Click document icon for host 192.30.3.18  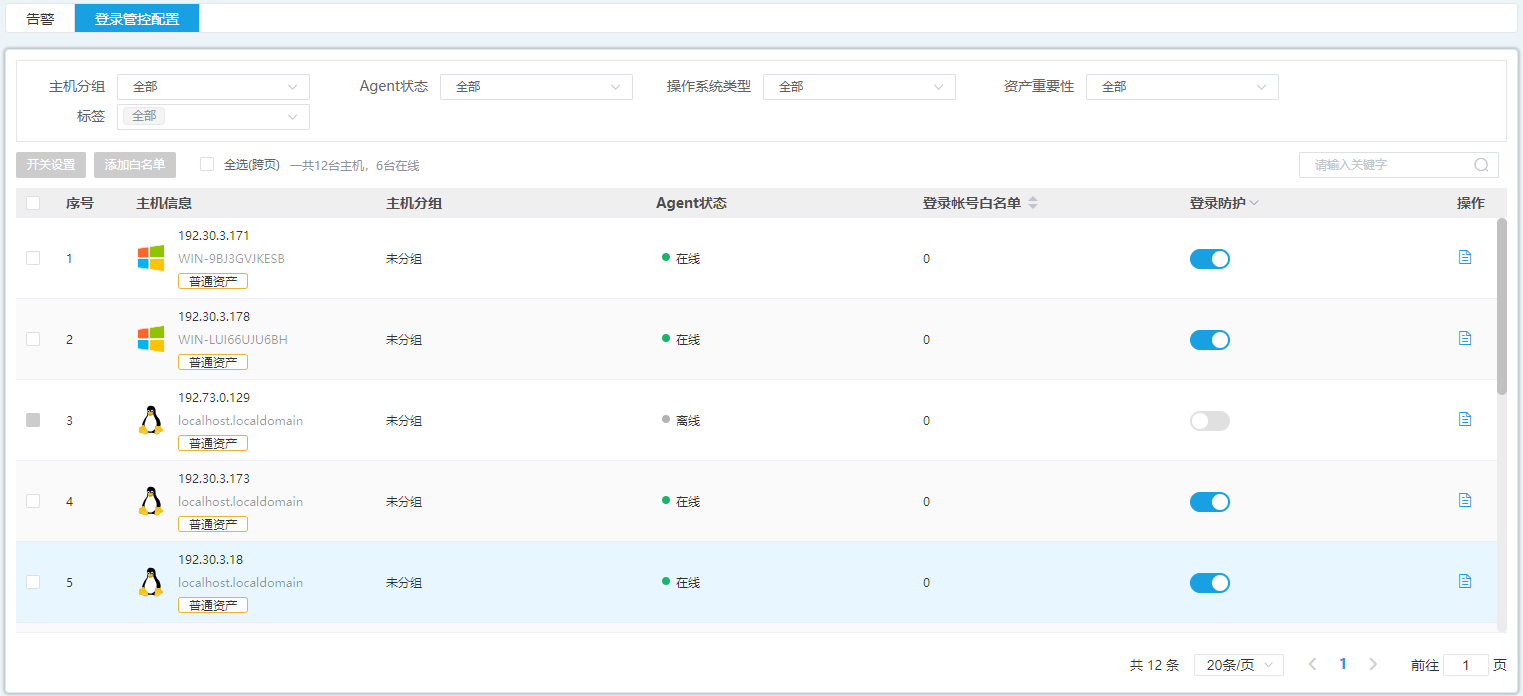pos(1465,581)
